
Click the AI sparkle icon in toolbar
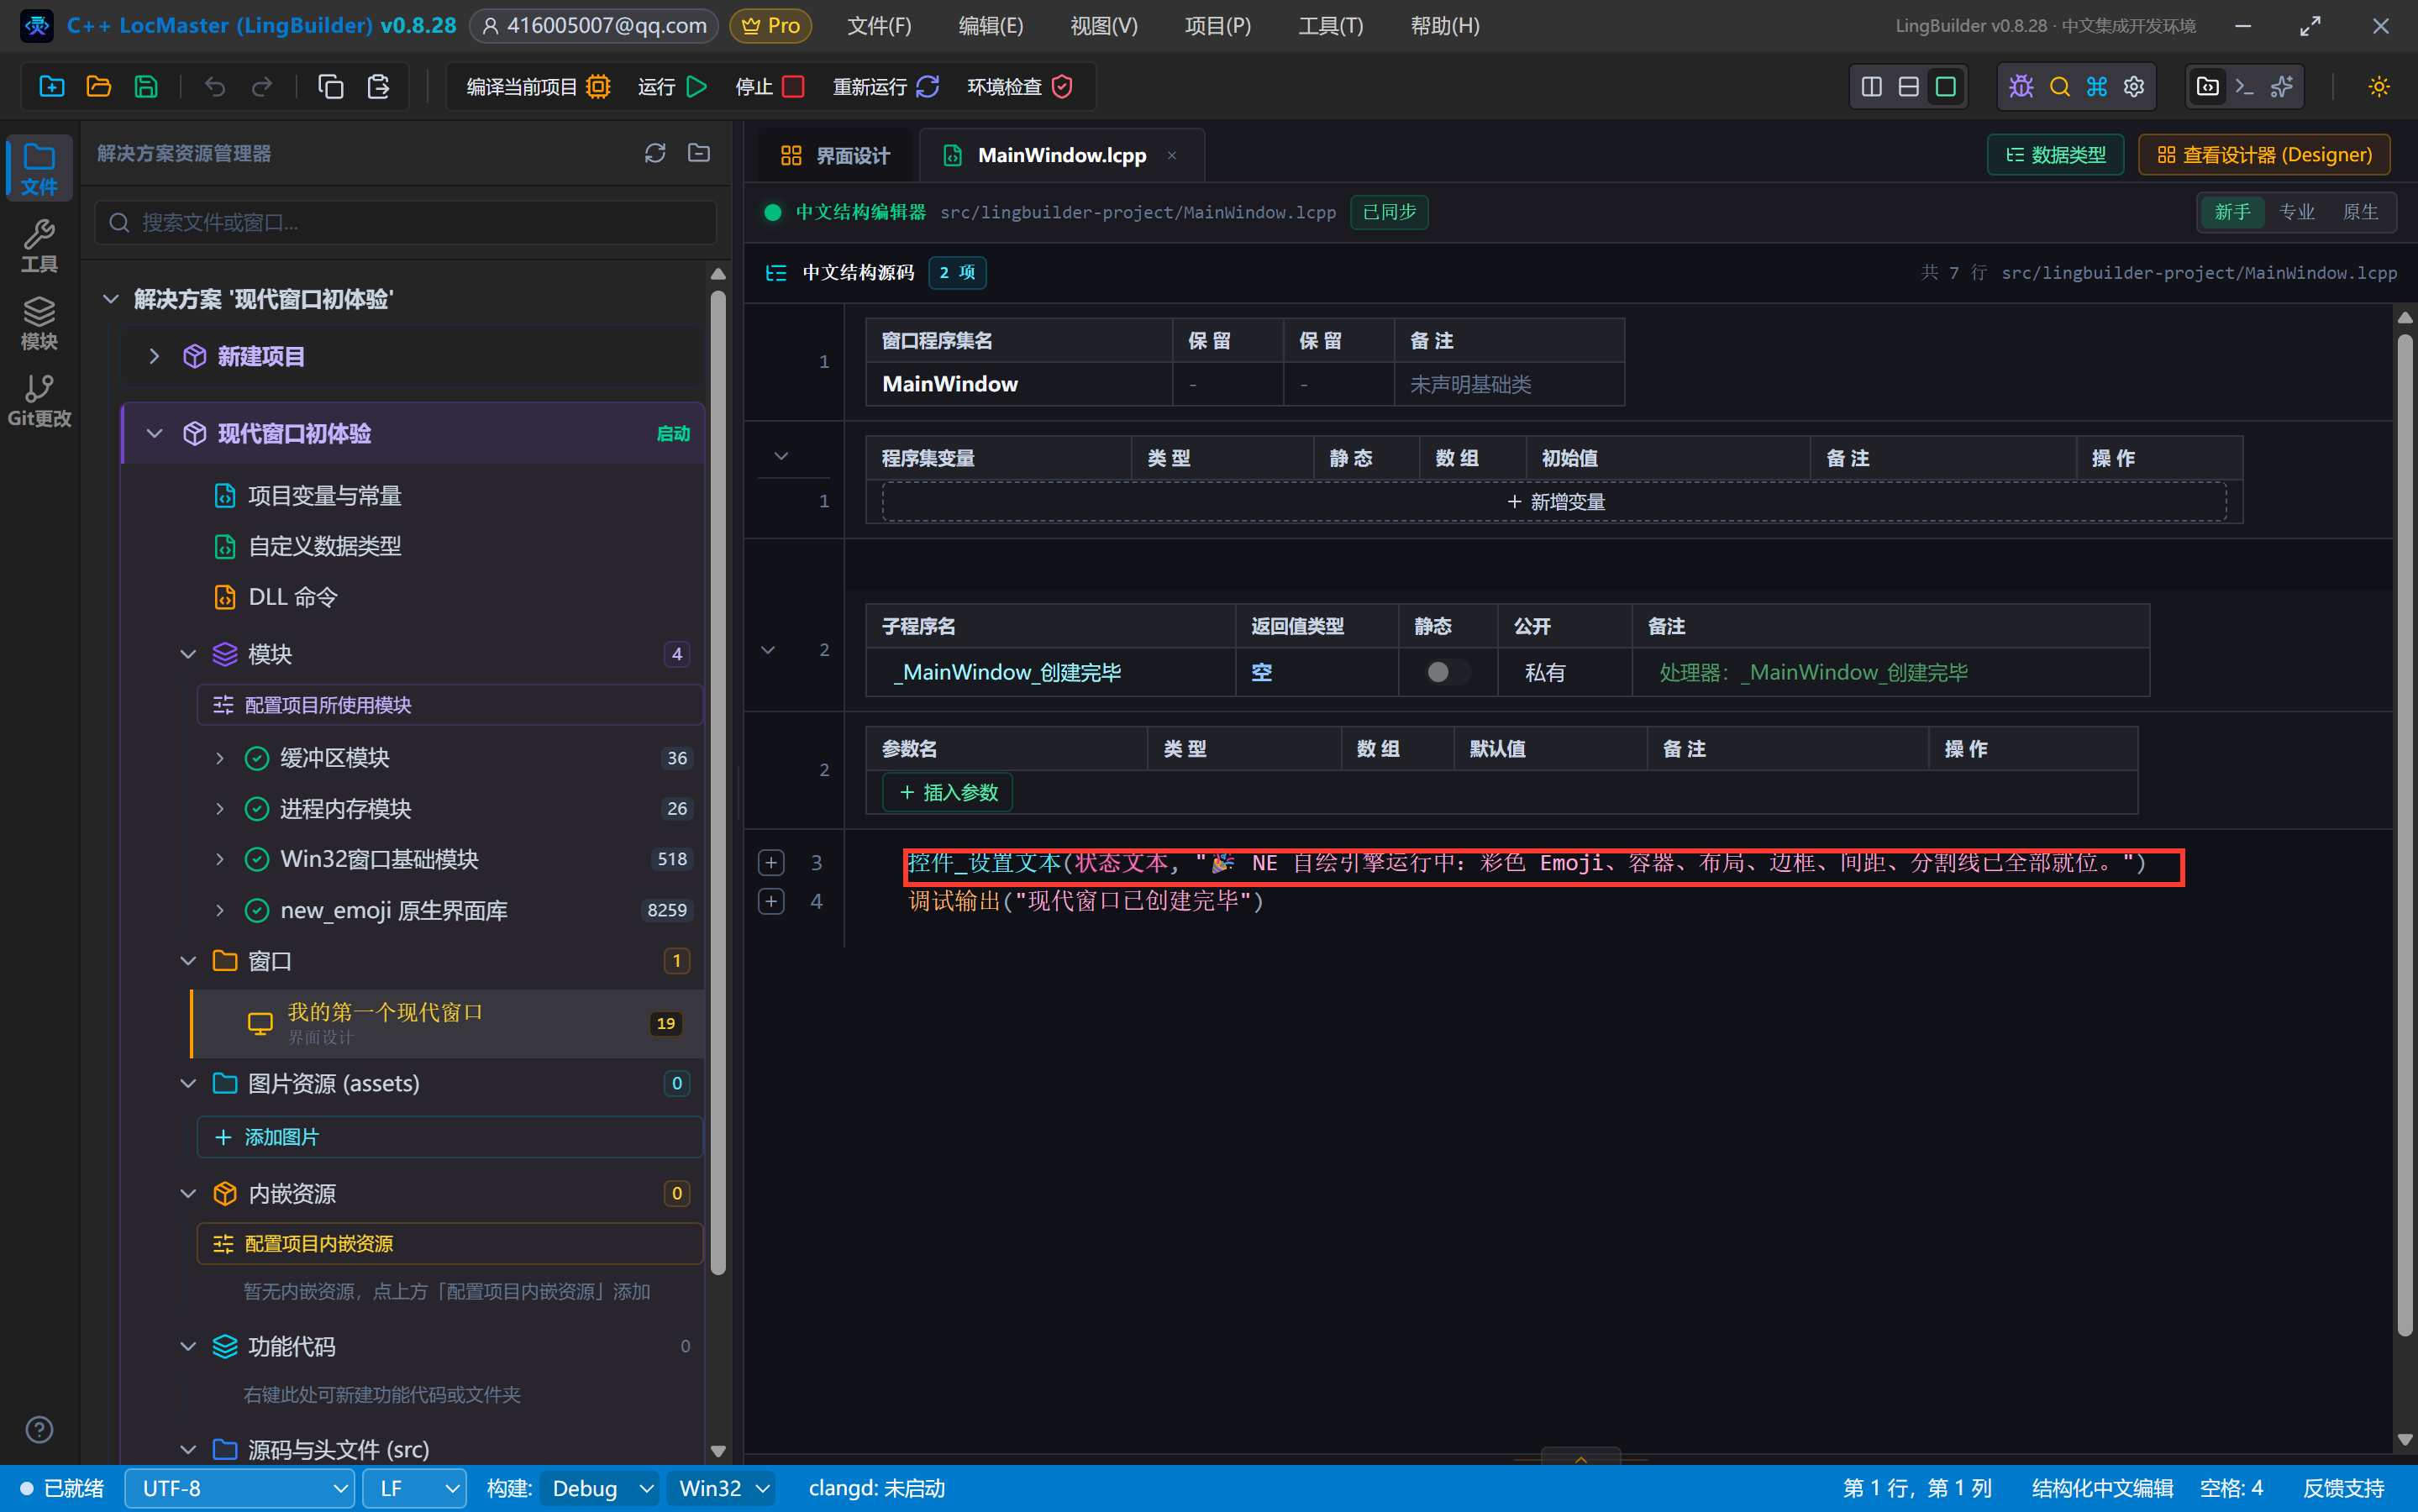2281,87
